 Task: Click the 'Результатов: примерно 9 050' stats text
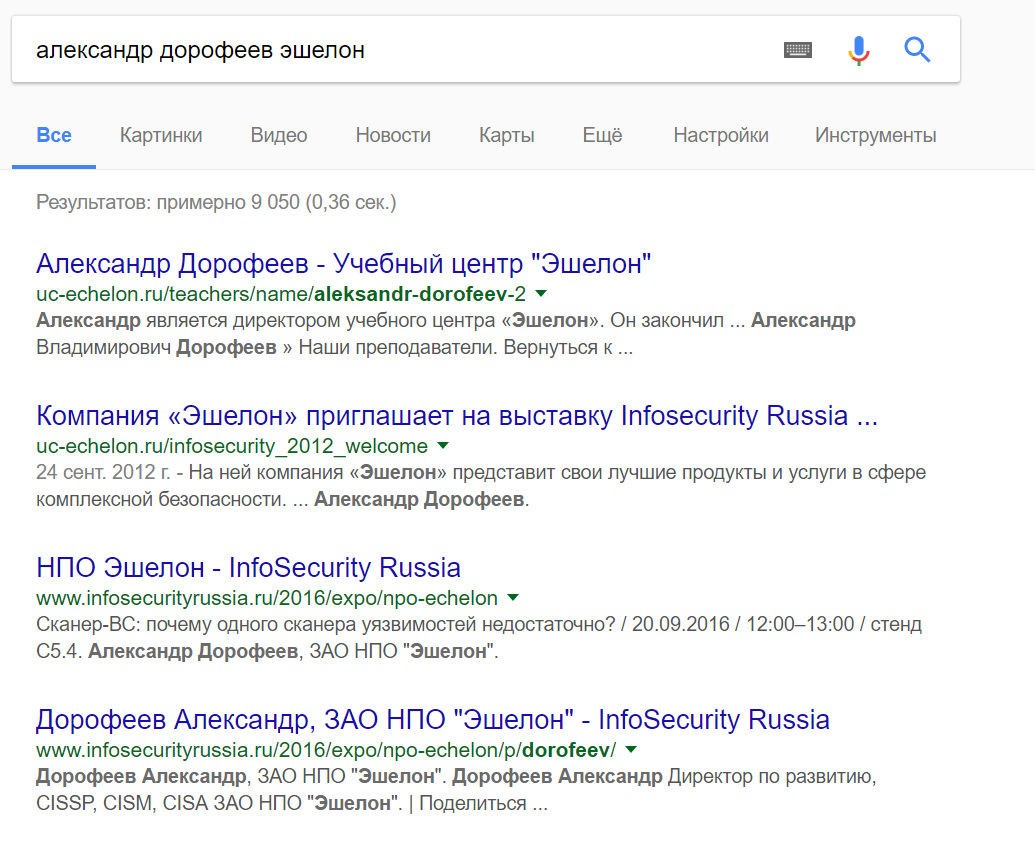click(x=216, y=202)
